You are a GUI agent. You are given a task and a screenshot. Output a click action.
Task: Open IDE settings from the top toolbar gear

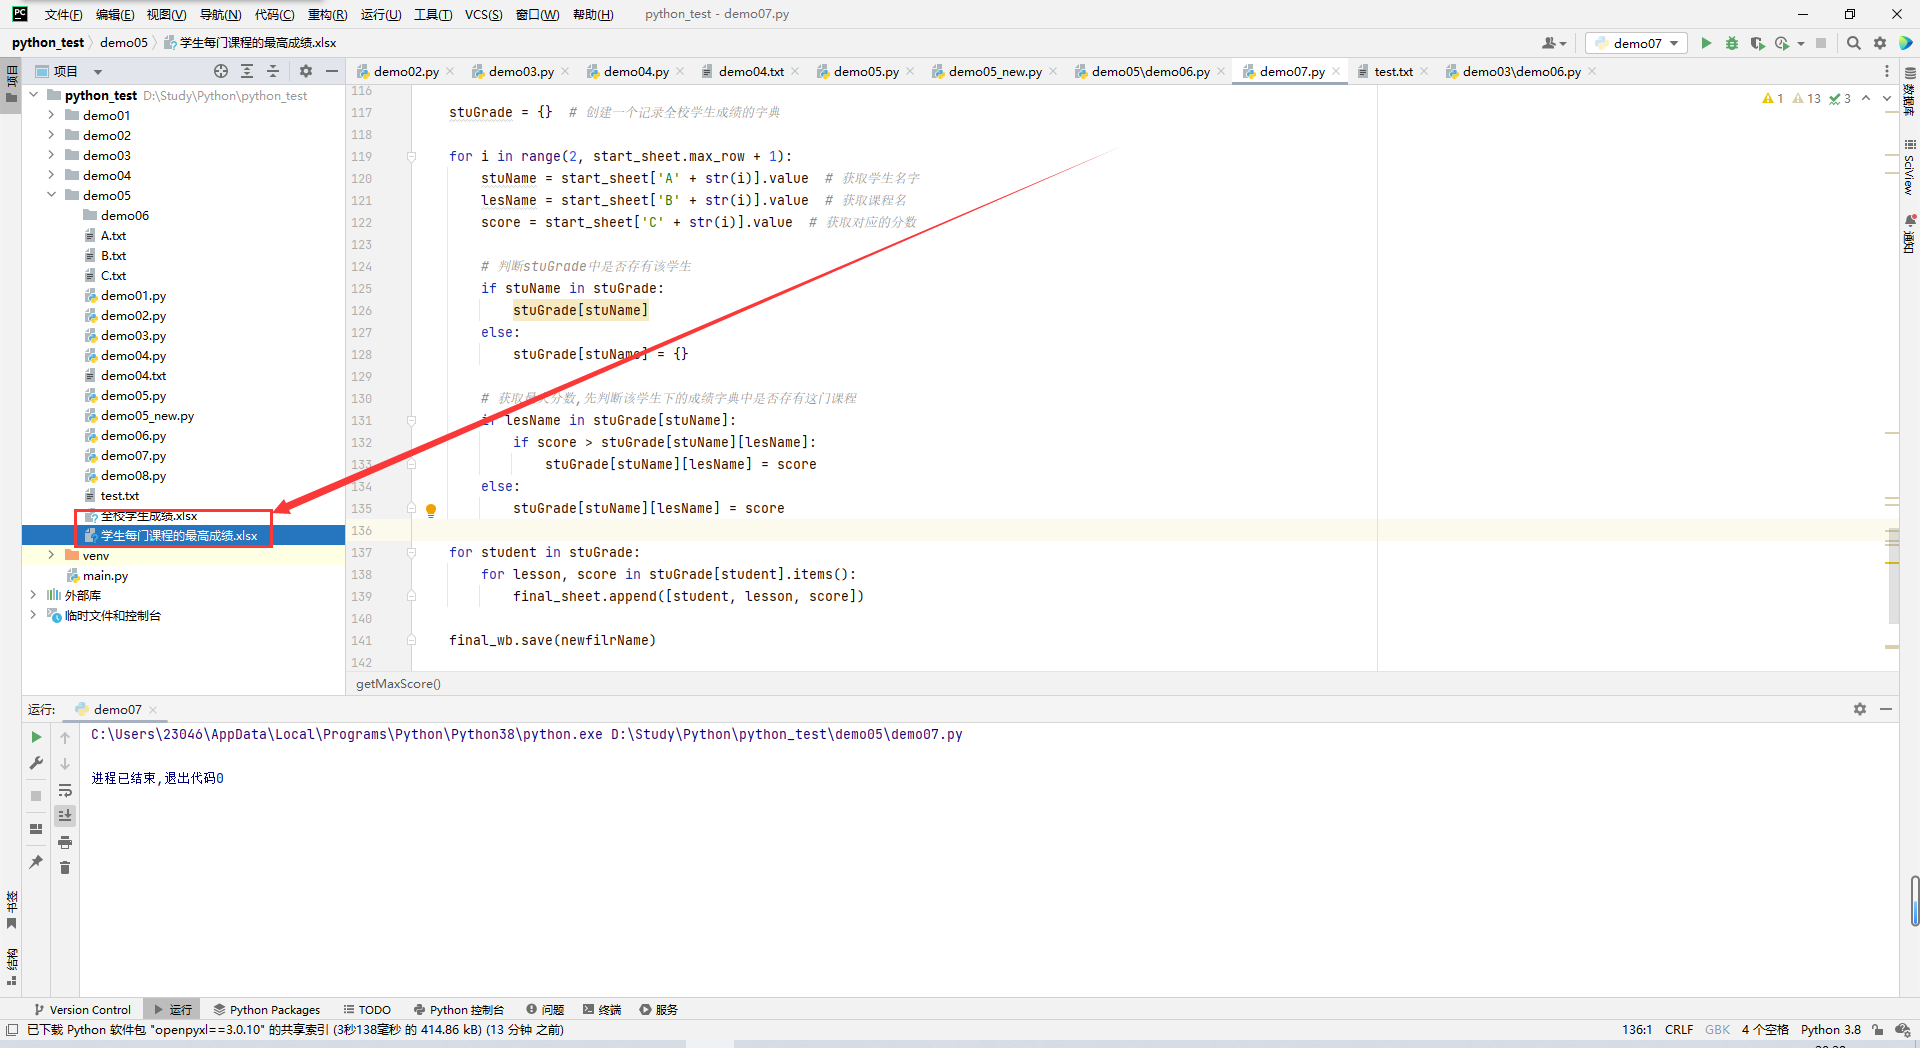click(x=1880, y=43)
